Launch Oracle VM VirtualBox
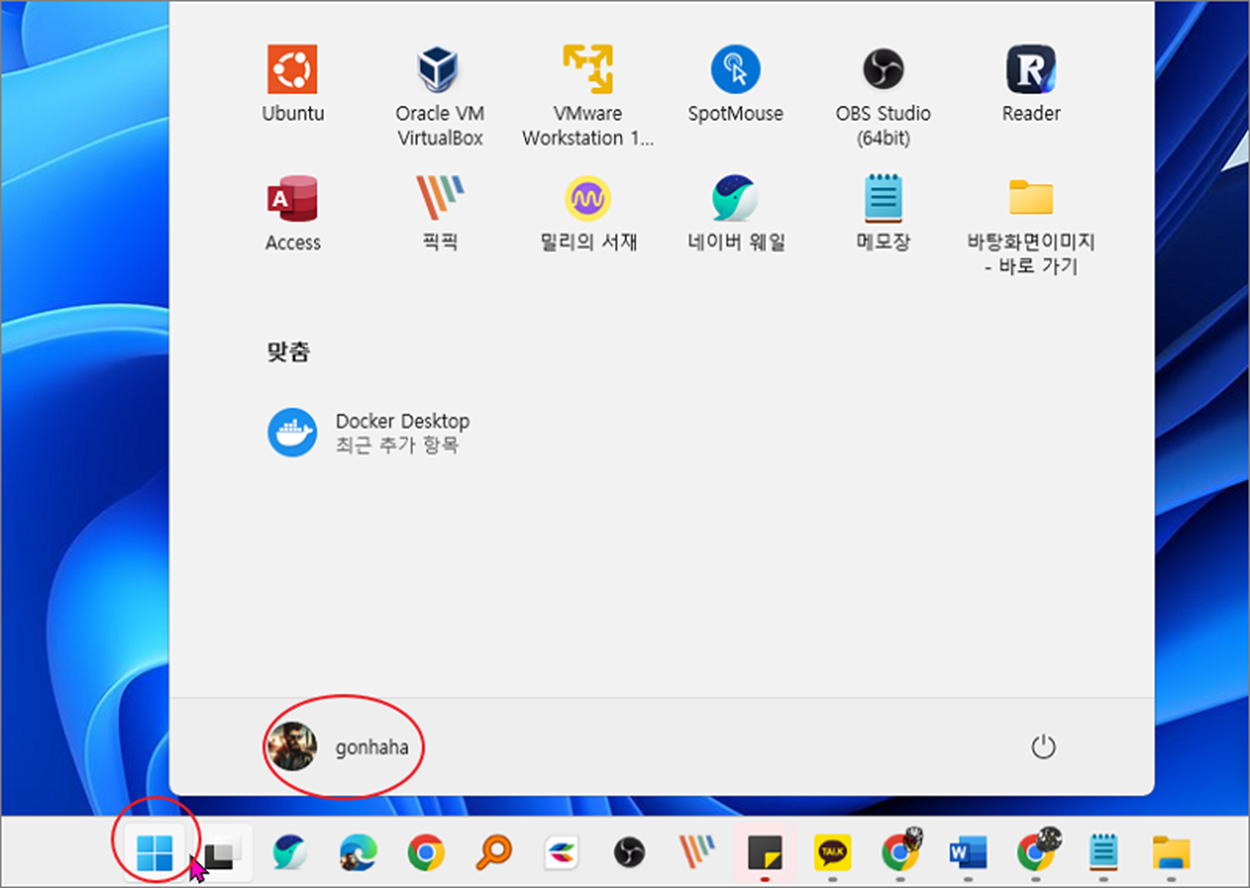Screen dimensions: 1250x888 [439, 97]
